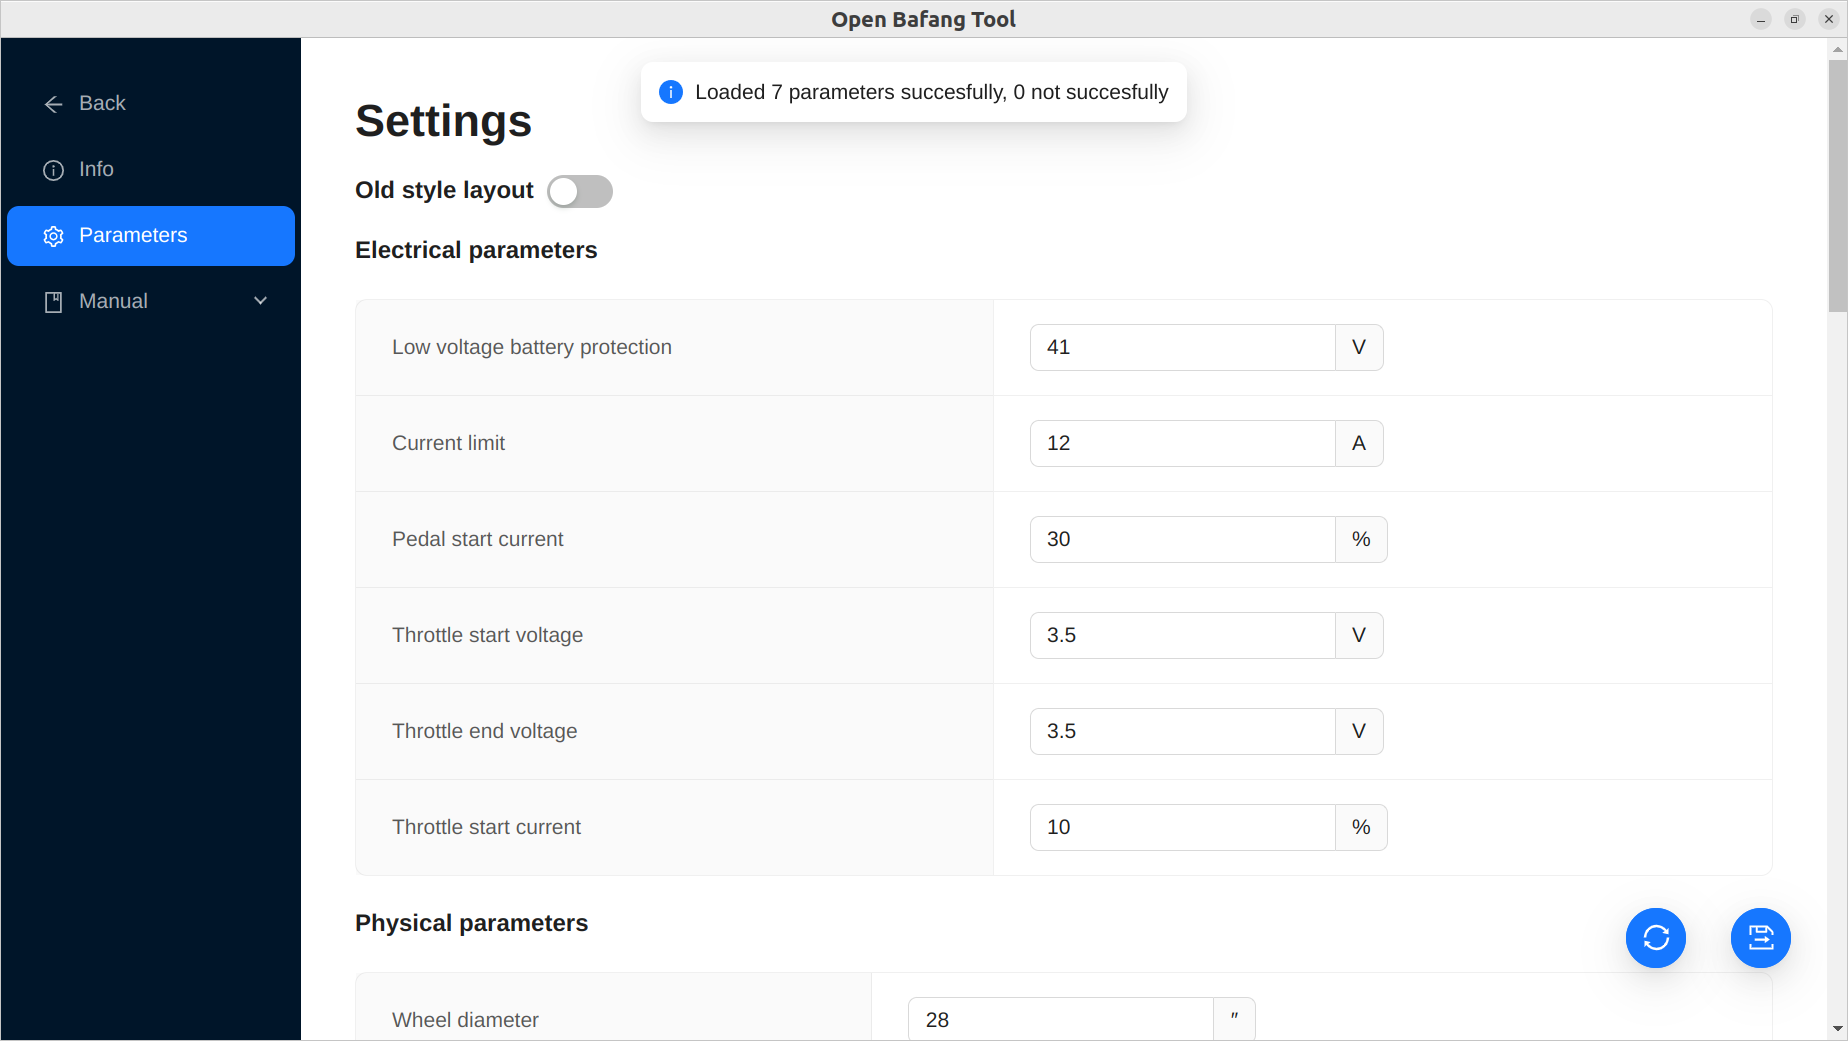The height and width of the screenshot is (1041, 1848).
Task: Click the blue write parameters button
Action: pyautogui.click(x=1761, y=938)
